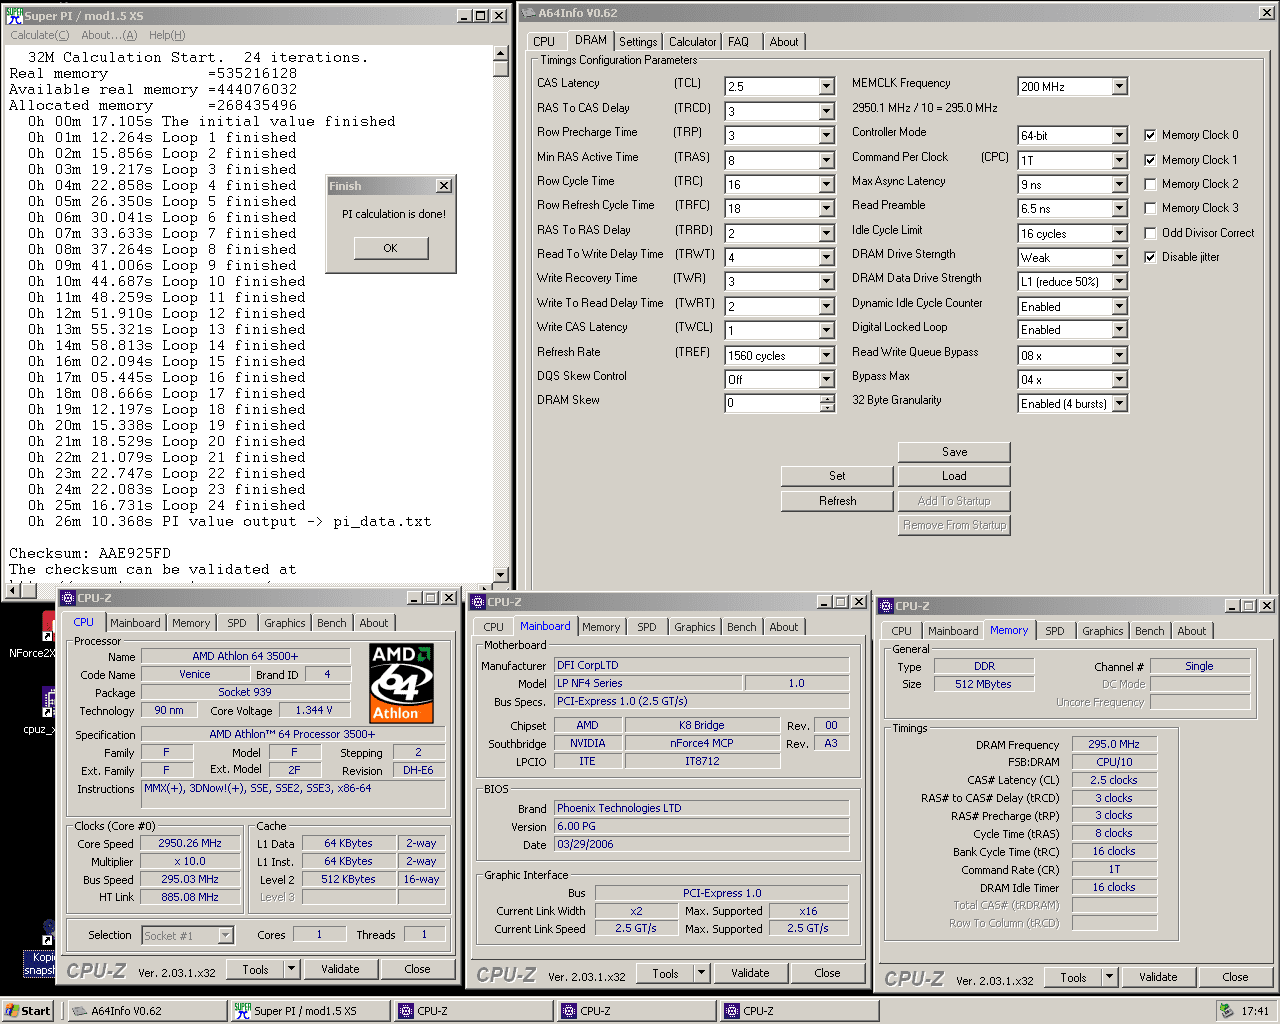Click Validate in CPU-Z Memory window
Viewport: 1280px width, 1024px height.
point(1158,977)
